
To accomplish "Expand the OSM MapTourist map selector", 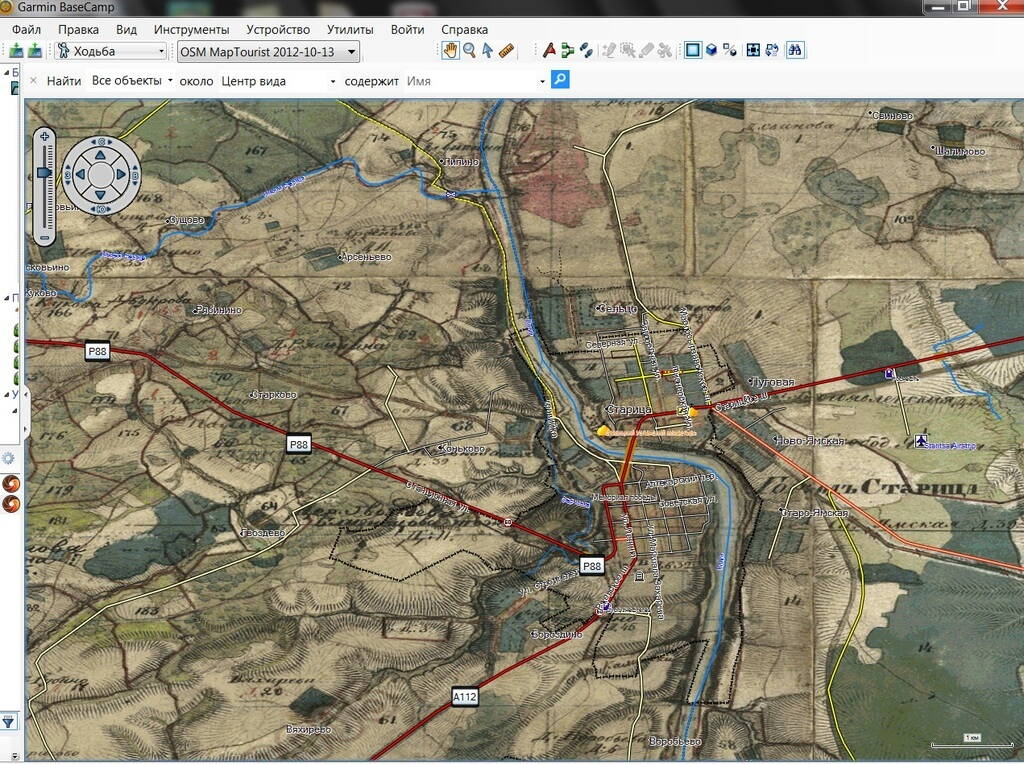I will pos(267,51).
